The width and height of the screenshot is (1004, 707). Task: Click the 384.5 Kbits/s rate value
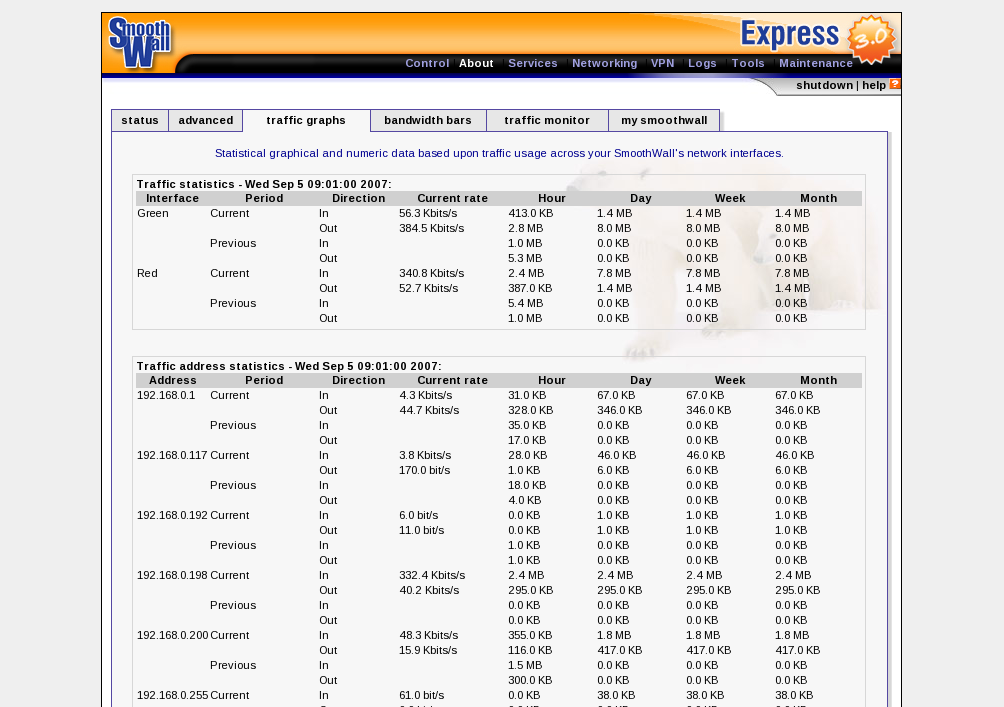pos(432,229)
